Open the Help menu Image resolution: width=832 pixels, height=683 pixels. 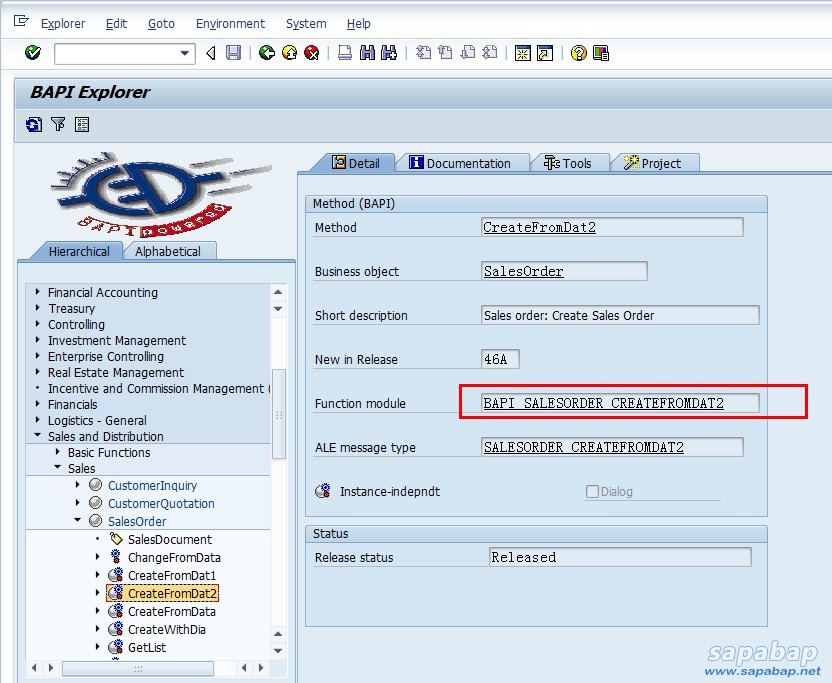click(359, 24)
